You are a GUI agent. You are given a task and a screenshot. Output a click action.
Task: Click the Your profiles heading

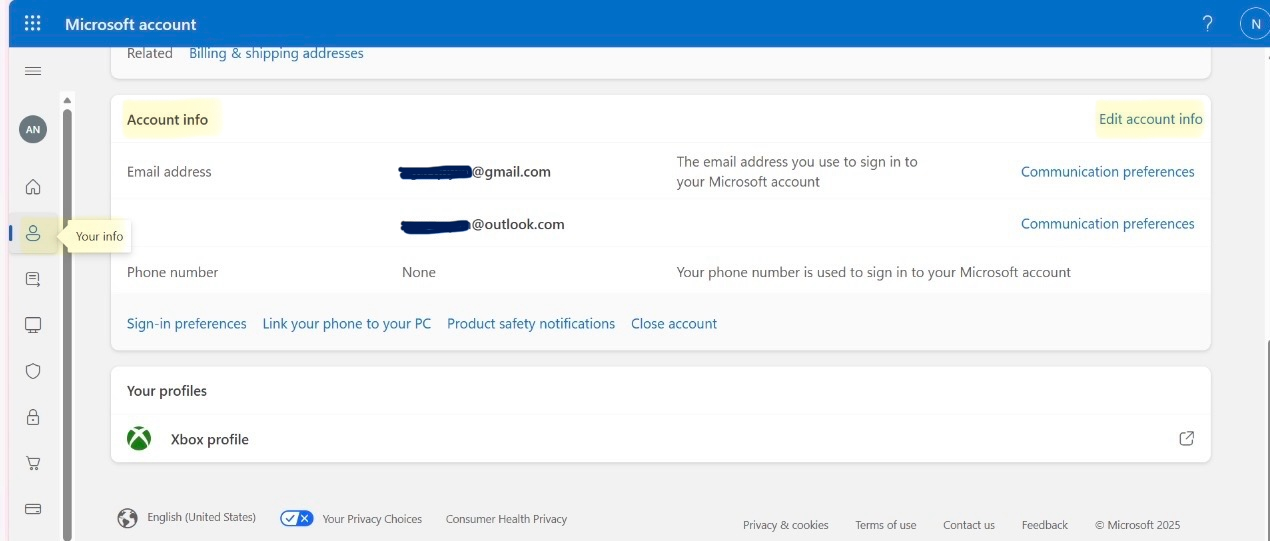click(167, 391)
